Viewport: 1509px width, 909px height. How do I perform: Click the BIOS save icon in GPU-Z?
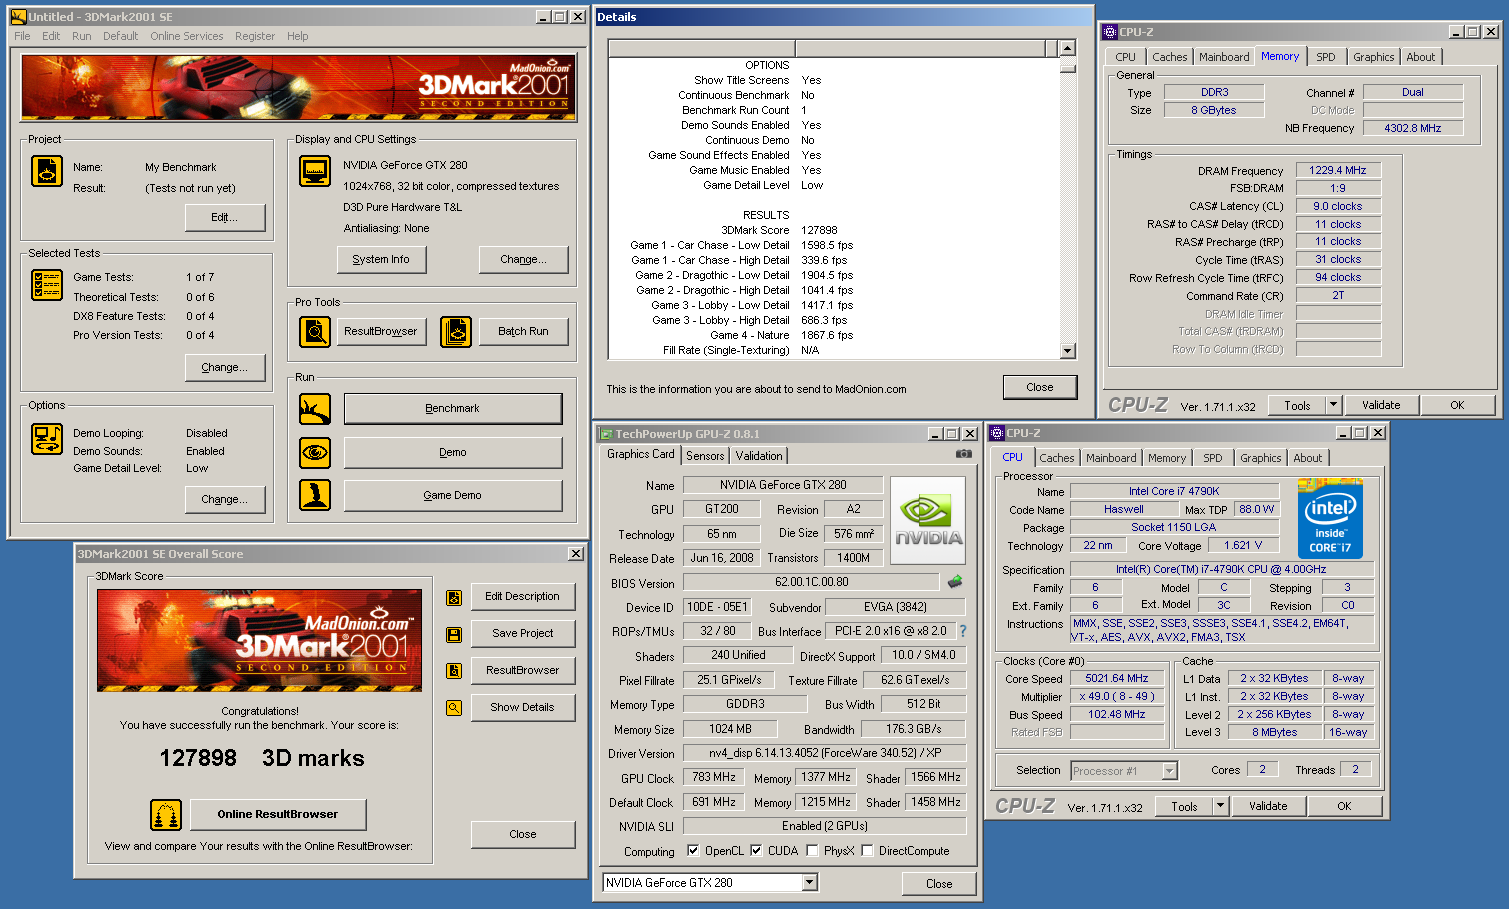pos(956,581)
